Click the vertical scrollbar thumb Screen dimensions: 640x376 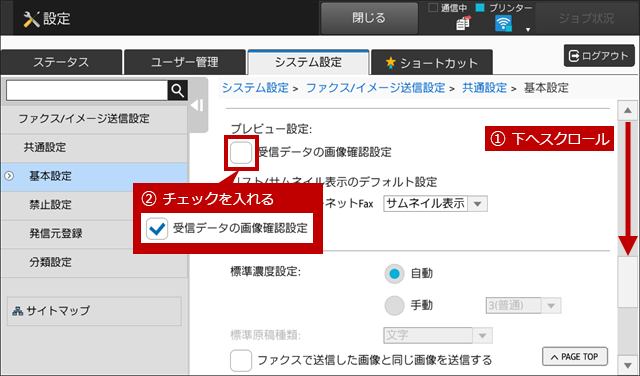click(627, 282)
